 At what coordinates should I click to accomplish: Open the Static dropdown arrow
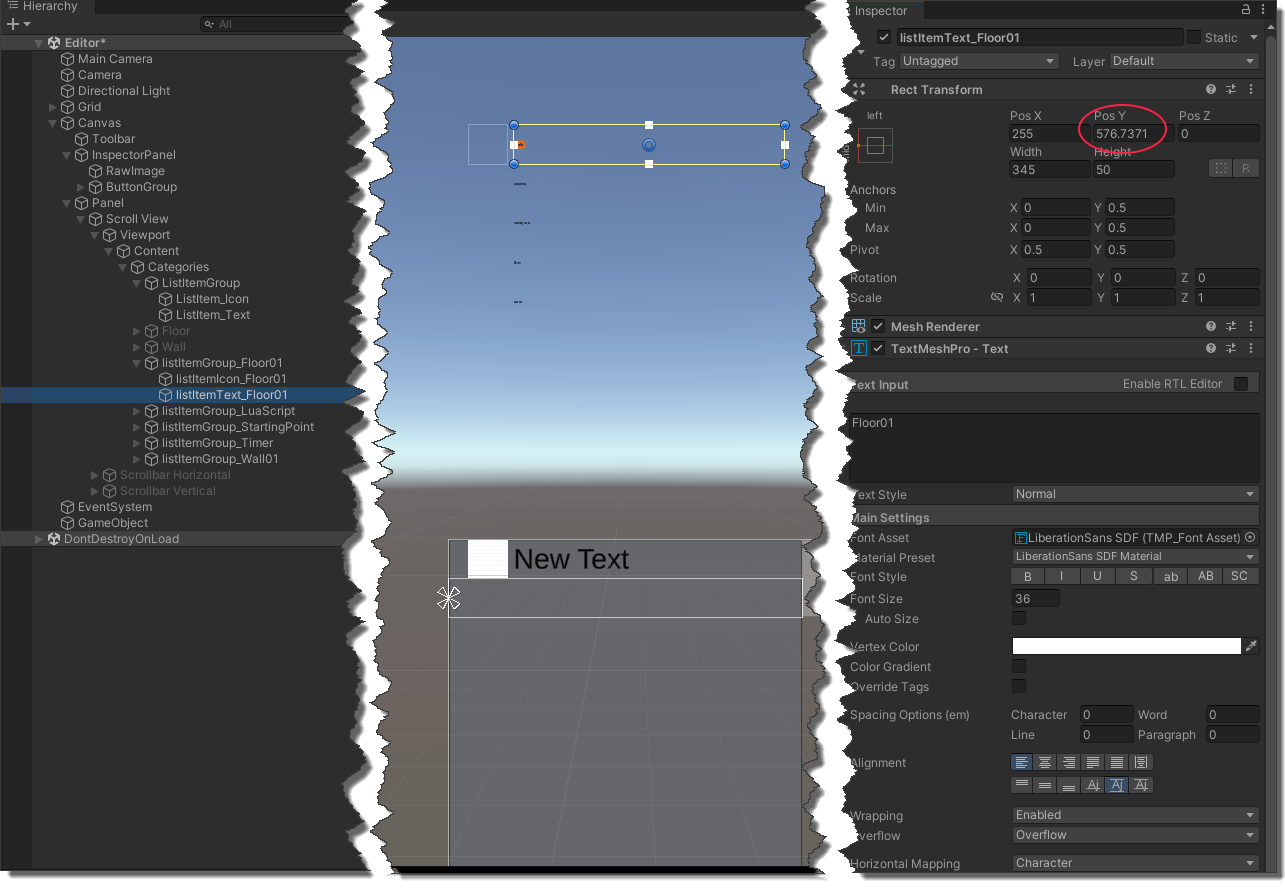point(1254,38)
